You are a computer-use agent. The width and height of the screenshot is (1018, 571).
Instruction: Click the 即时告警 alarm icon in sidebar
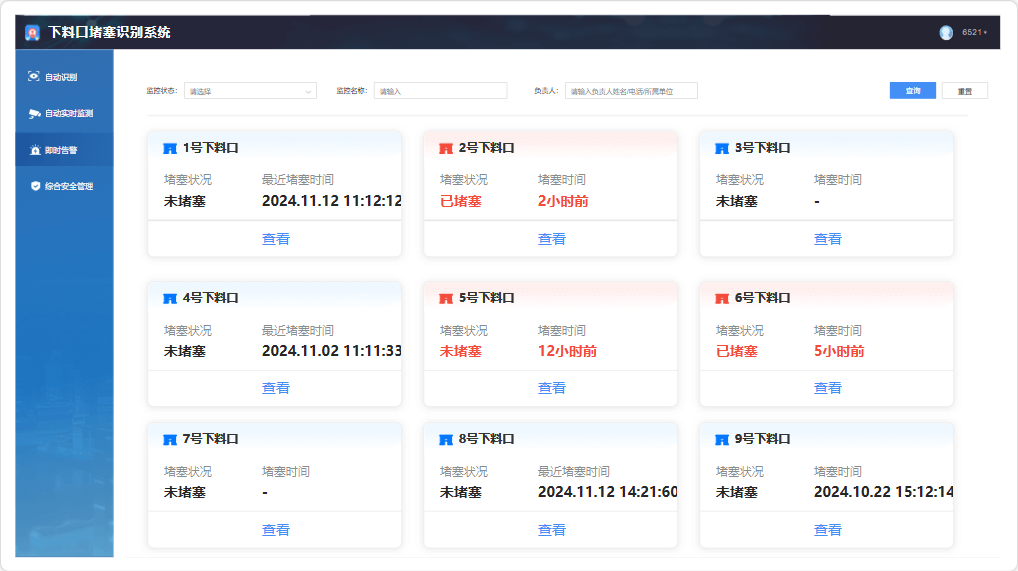click(x=35, y=150)
